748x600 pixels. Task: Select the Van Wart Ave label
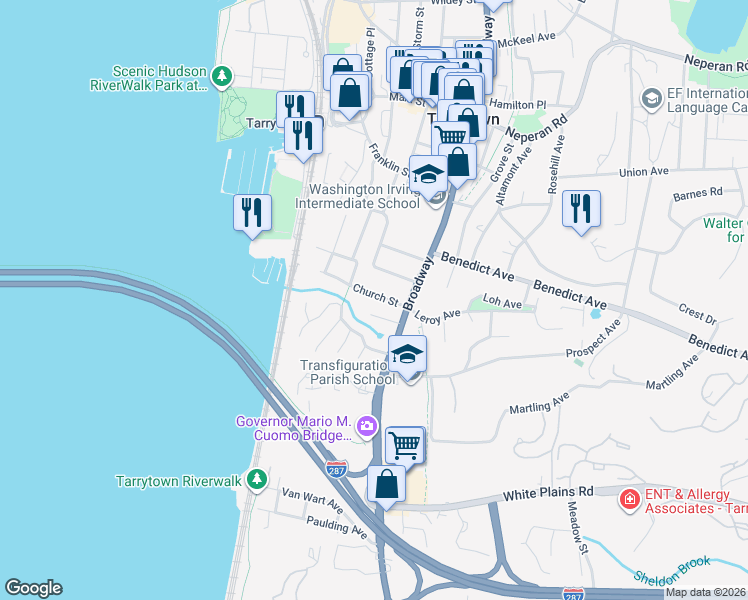(312, 500)
